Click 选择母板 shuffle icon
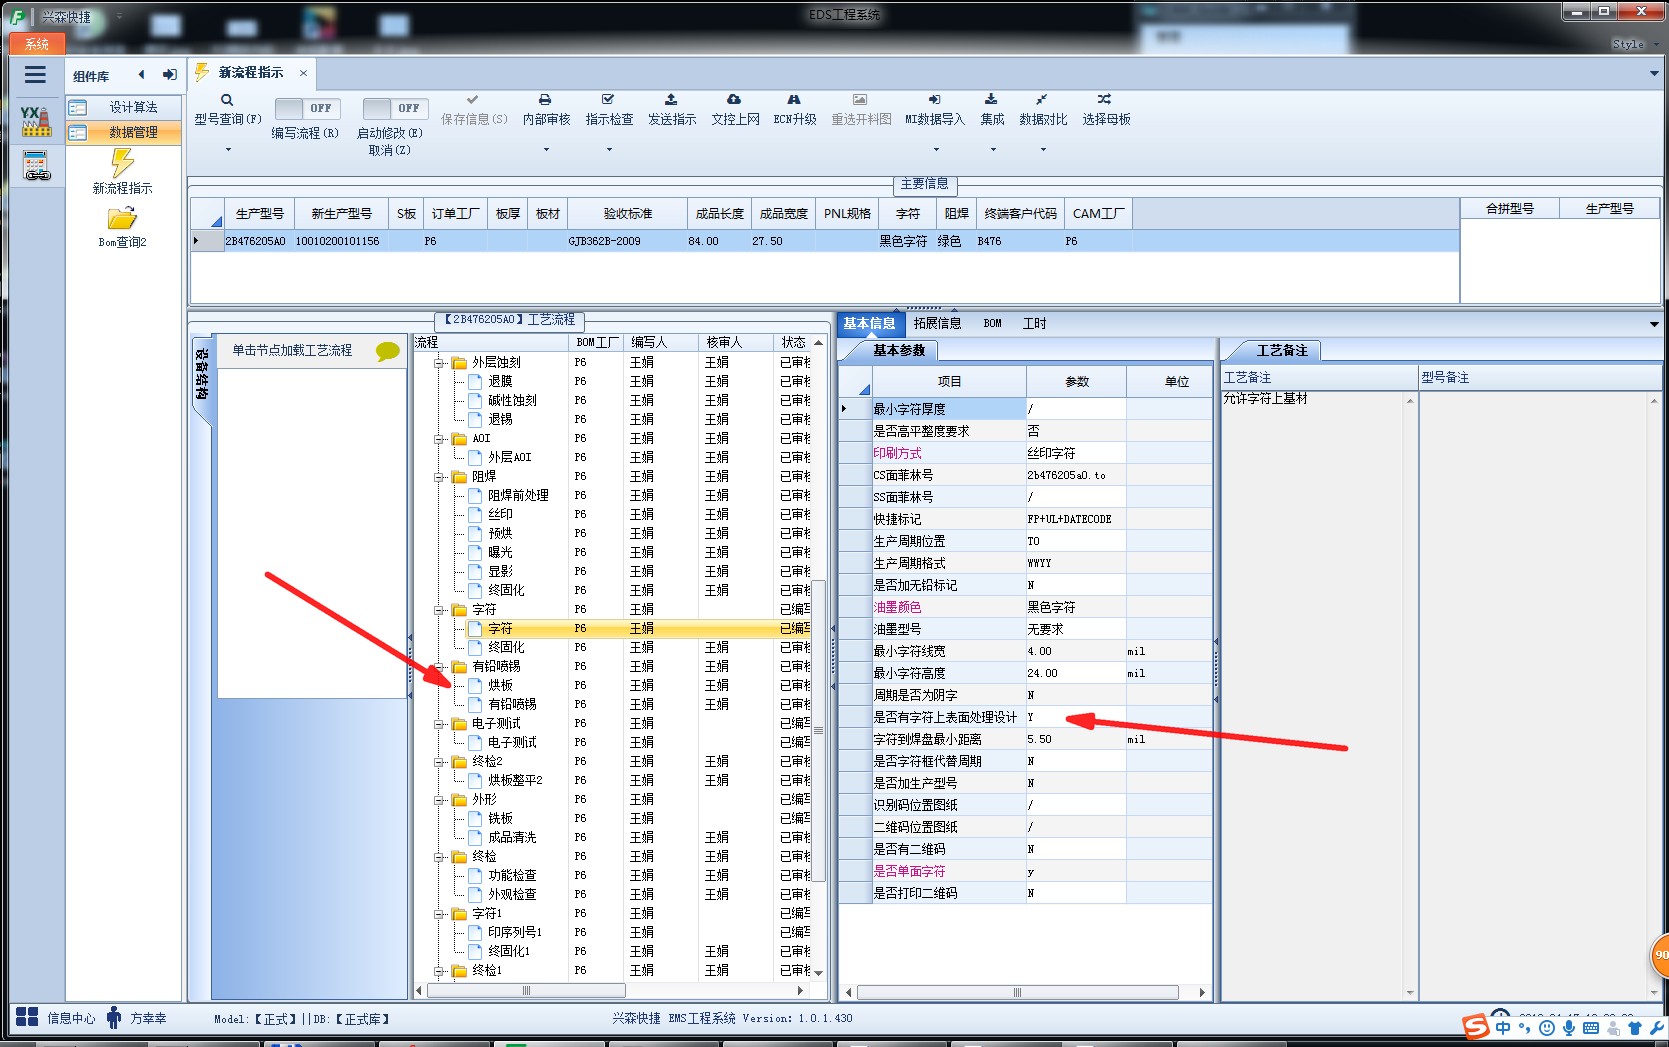Image resolution: width=1669 pixels, height=1047 pixels. click(x=1104, y=100)
